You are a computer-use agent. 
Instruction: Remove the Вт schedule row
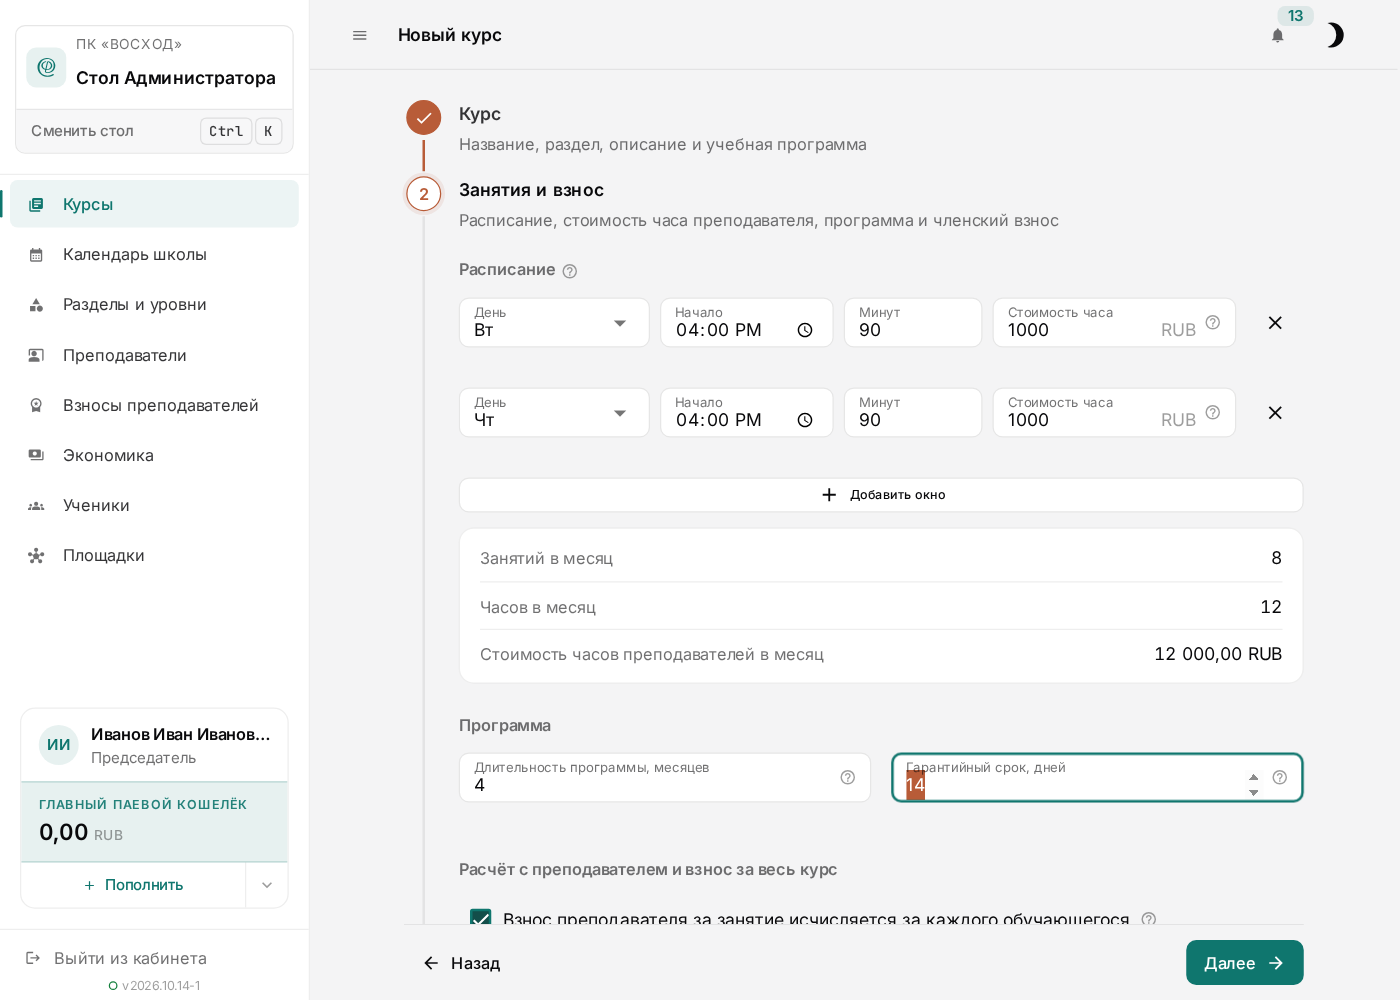[x=1275, y=323]
